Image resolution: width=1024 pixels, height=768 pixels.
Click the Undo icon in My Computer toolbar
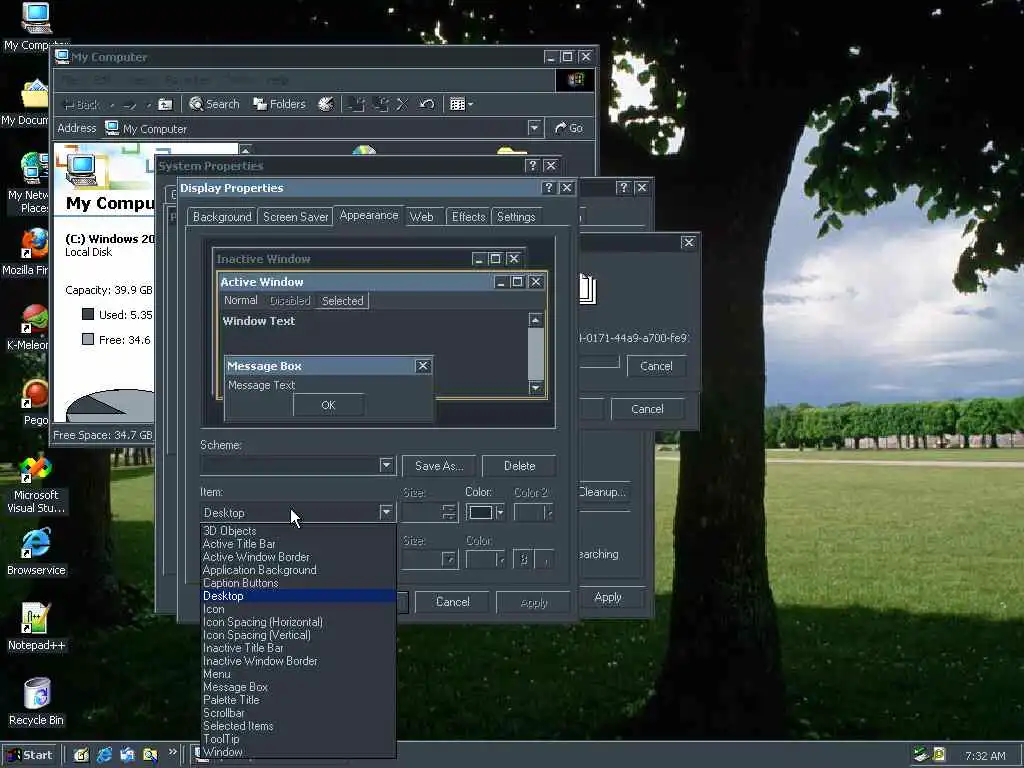(426, 104)
